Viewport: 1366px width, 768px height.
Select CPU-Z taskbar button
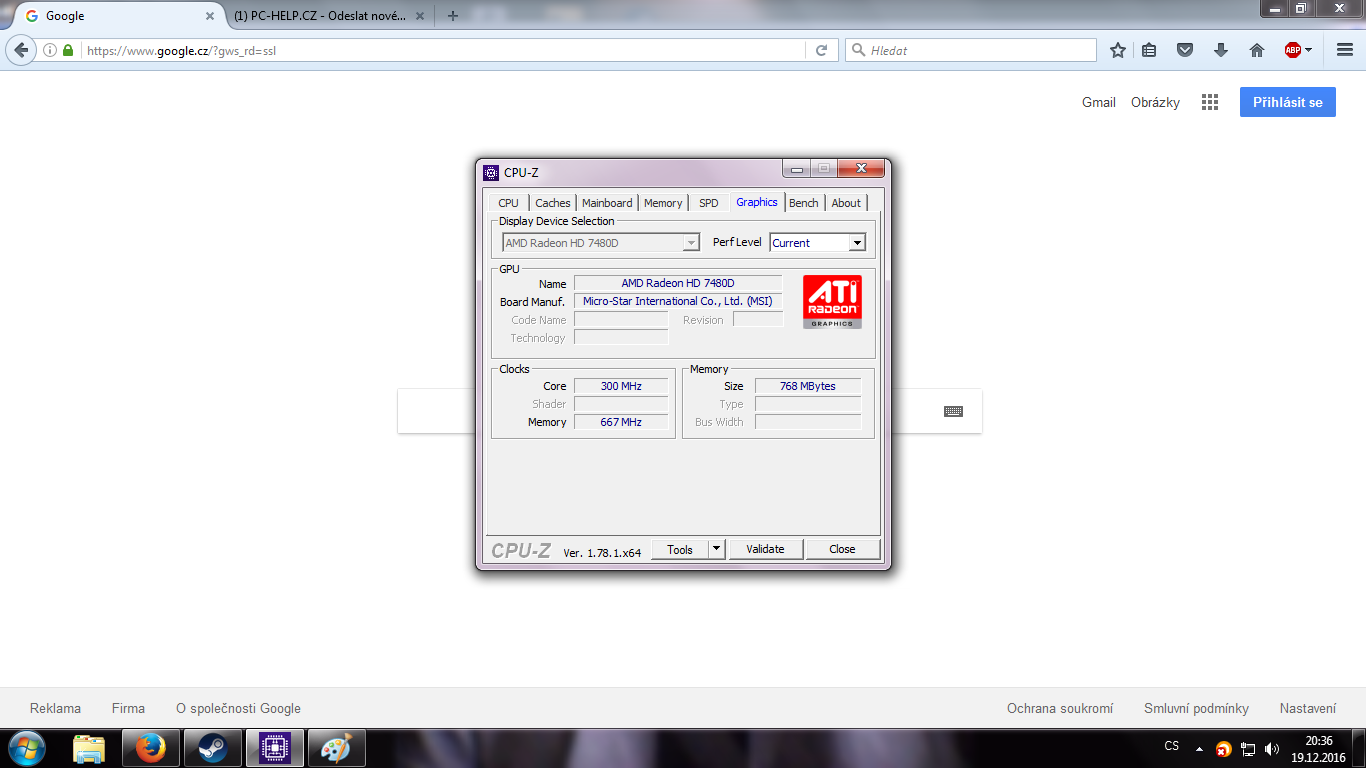pos(274,748)
